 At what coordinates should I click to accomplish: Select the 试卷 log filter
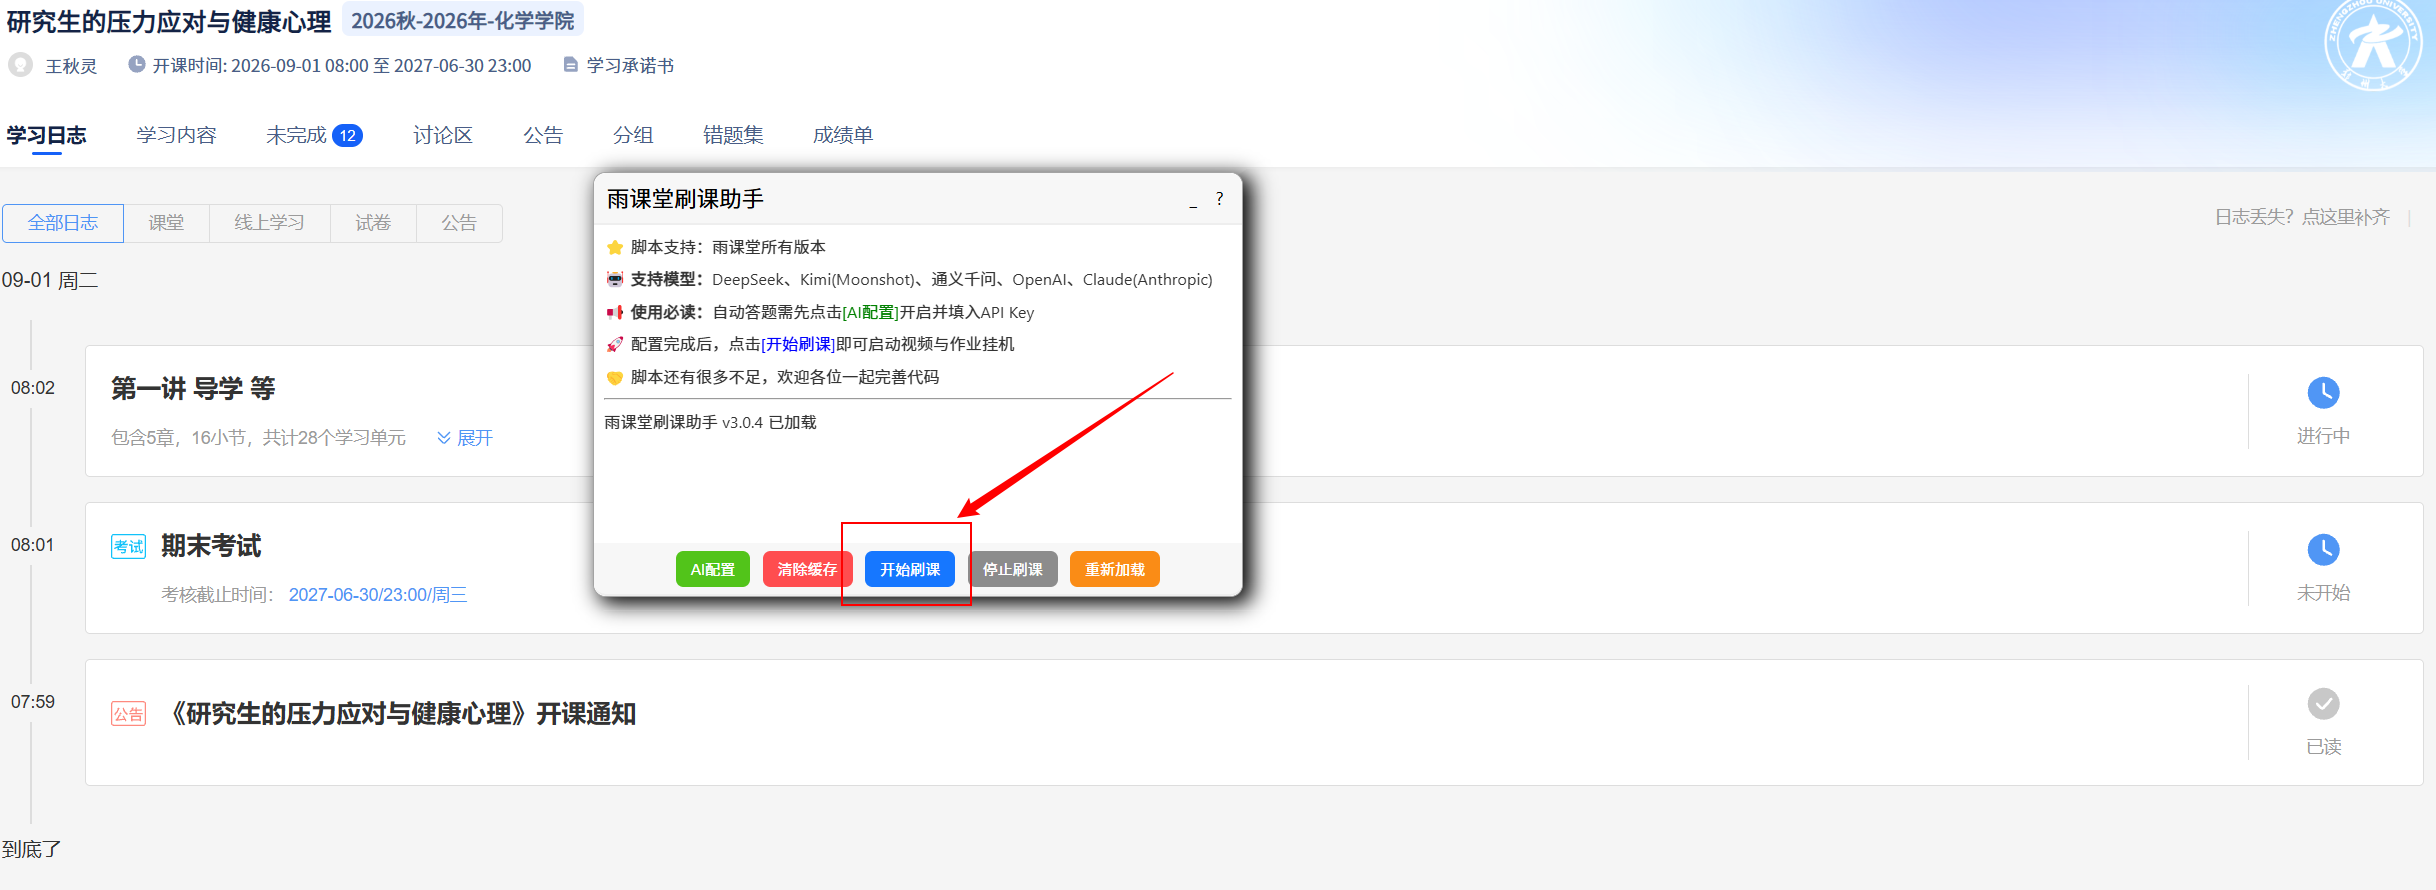(374, 223)
